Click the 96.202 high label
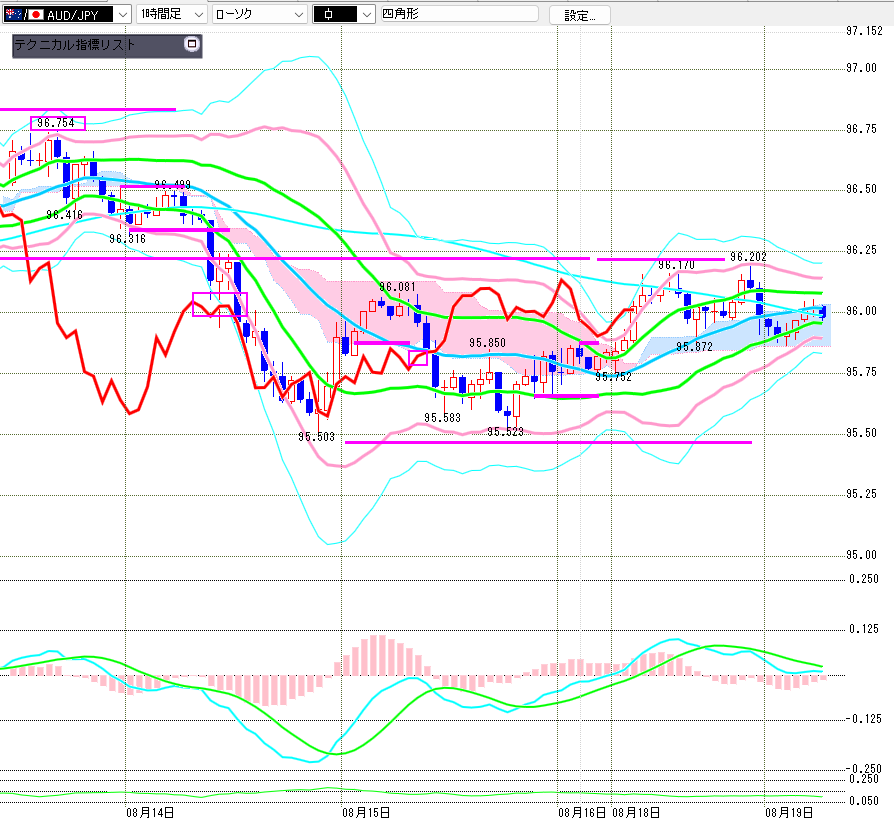 pyautogui.click(x=749, y=257)
